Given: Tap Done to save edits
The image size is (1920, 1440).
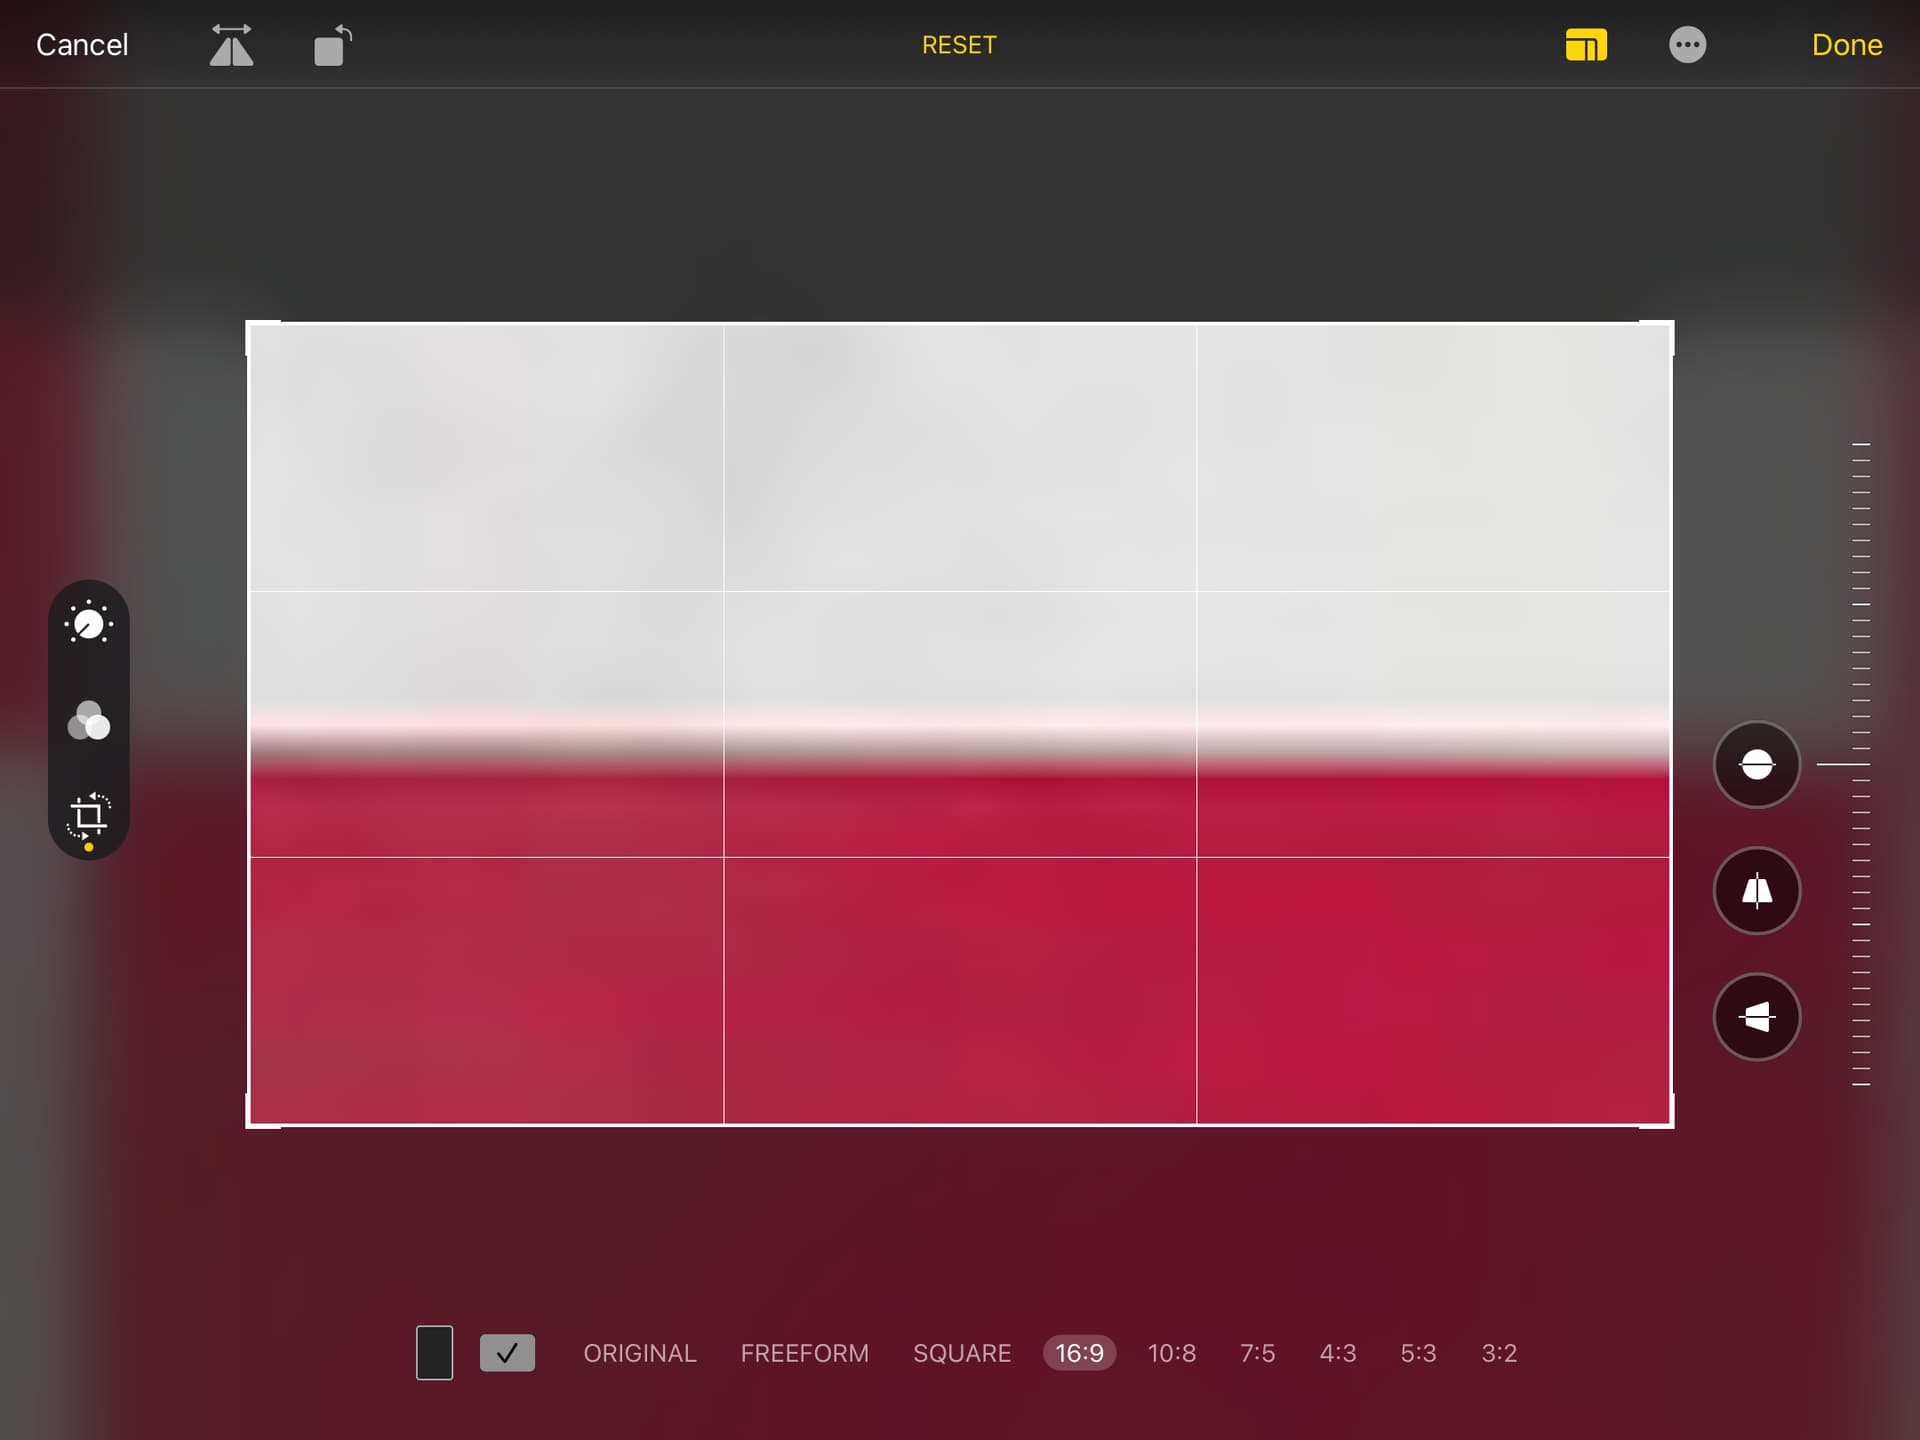Looking at the screenshot, I should pos(1846,45).
